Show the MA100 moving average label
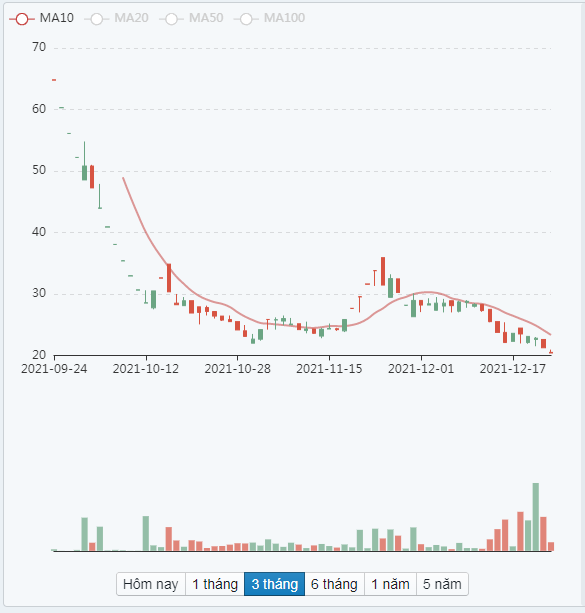 pyautogui.click(x=284, y=18)
